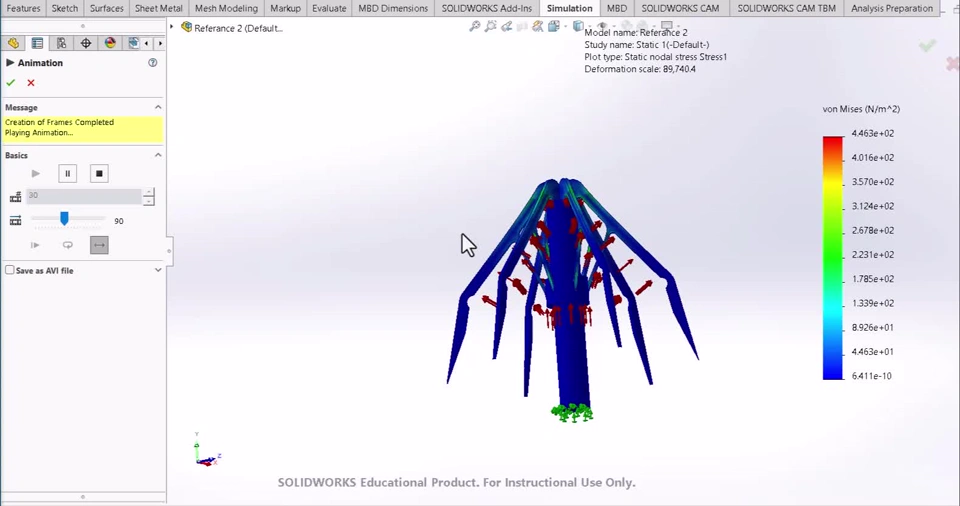
Task: Check the Save as AVI file box
Action: click(10, 270)
